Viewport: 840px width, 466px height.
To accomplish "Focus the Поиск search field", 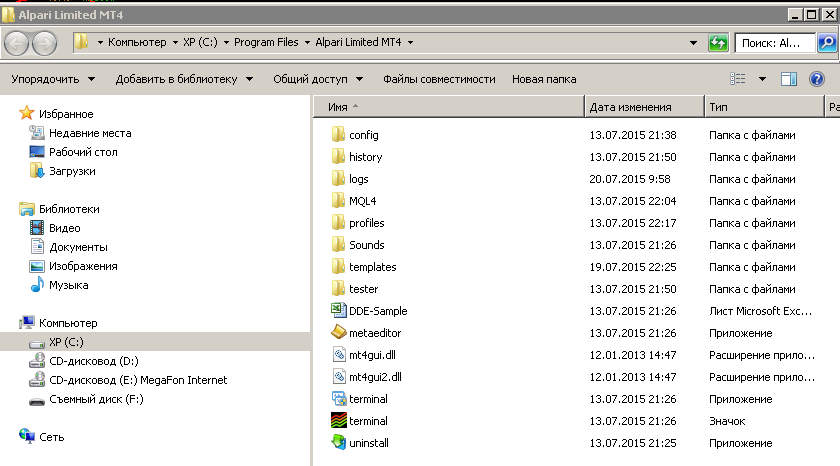I will point(775,42).
